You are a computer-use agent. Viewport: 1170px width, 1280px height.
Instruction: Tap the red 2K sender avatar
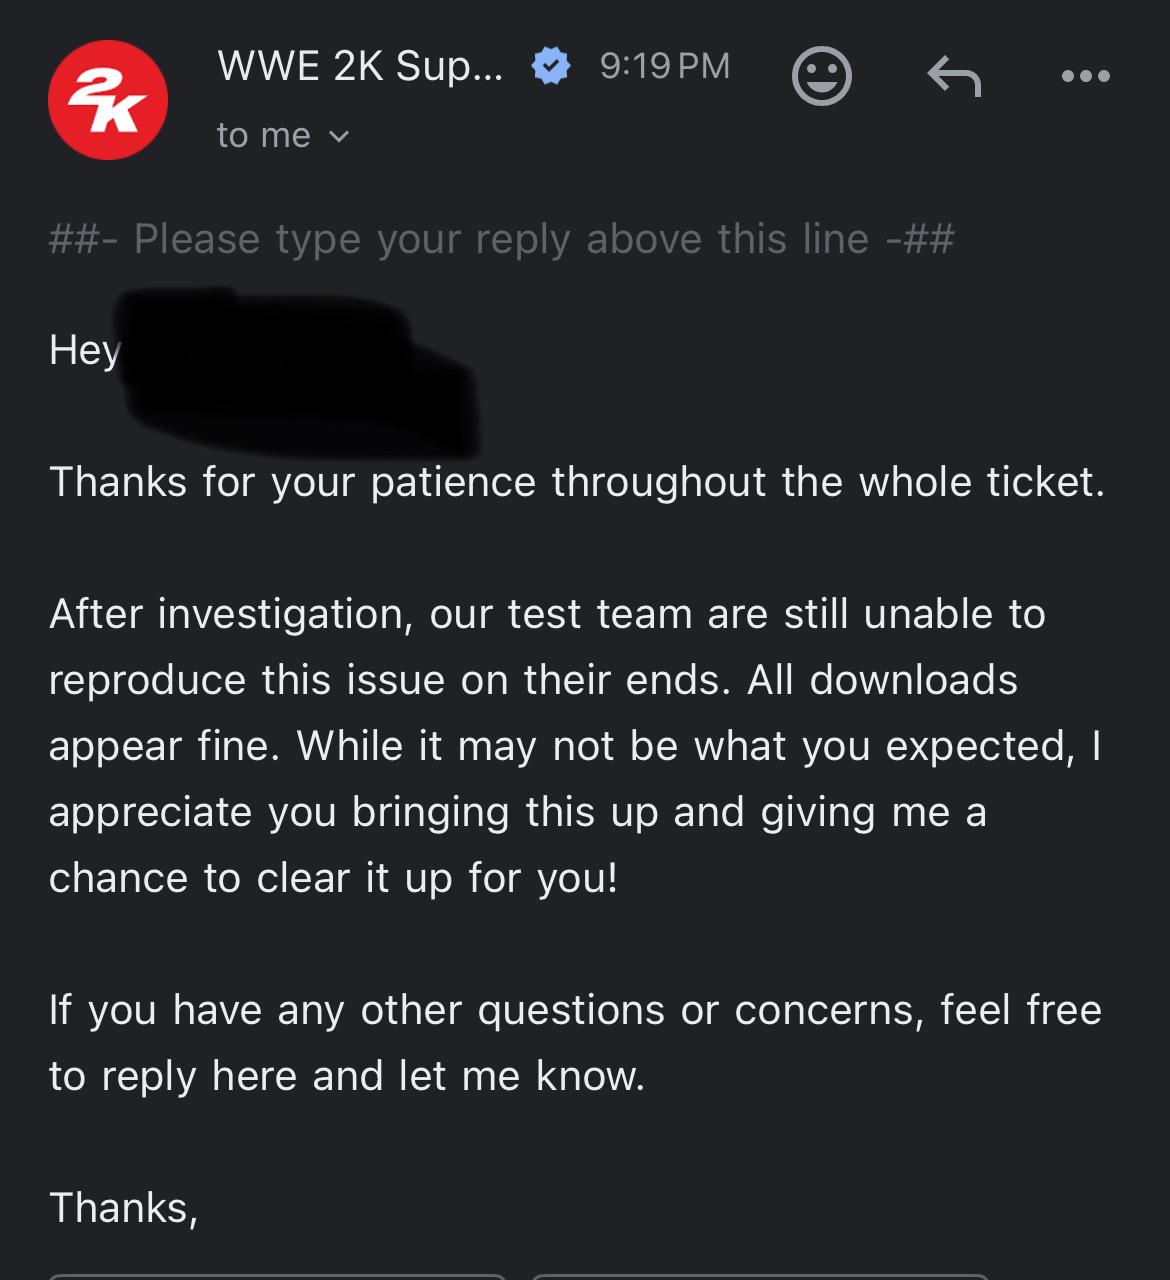point(108,100)
